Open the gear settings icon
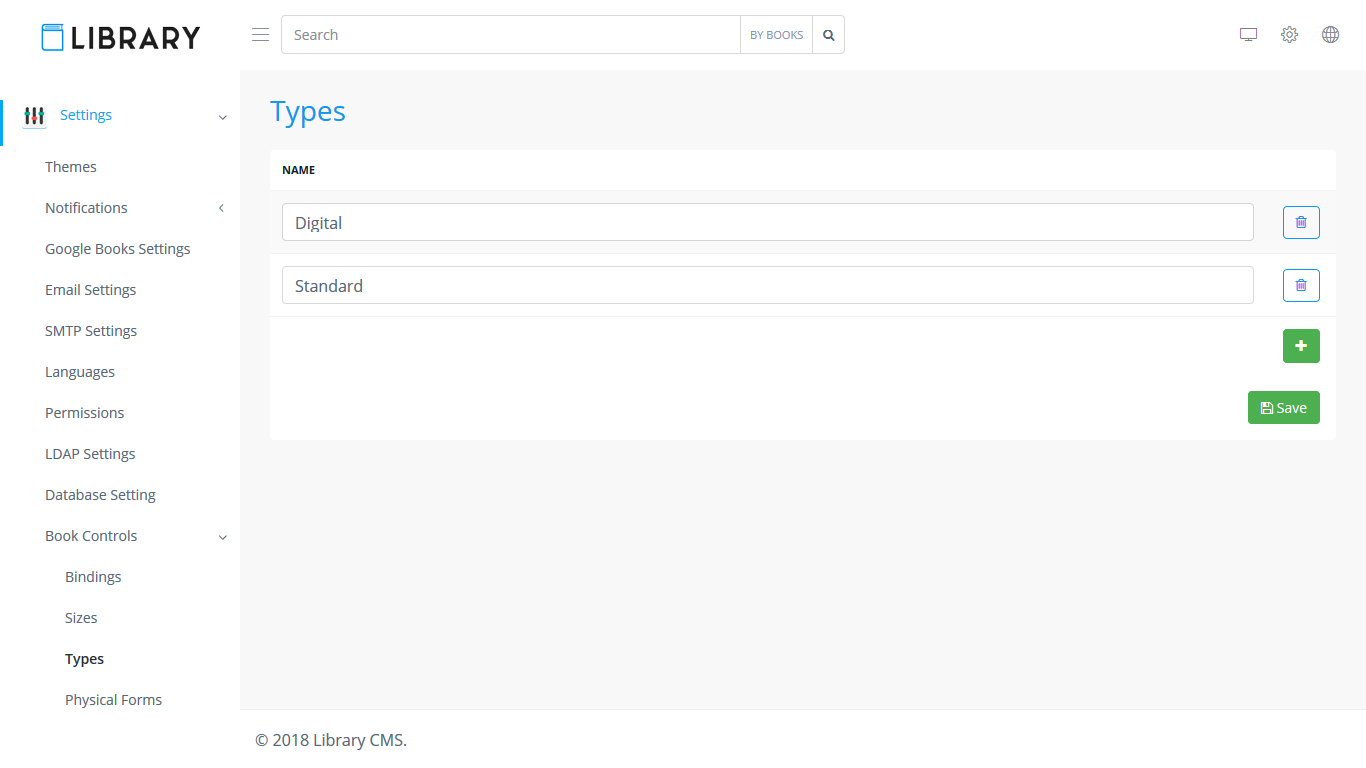 [x=1289, y=35]
